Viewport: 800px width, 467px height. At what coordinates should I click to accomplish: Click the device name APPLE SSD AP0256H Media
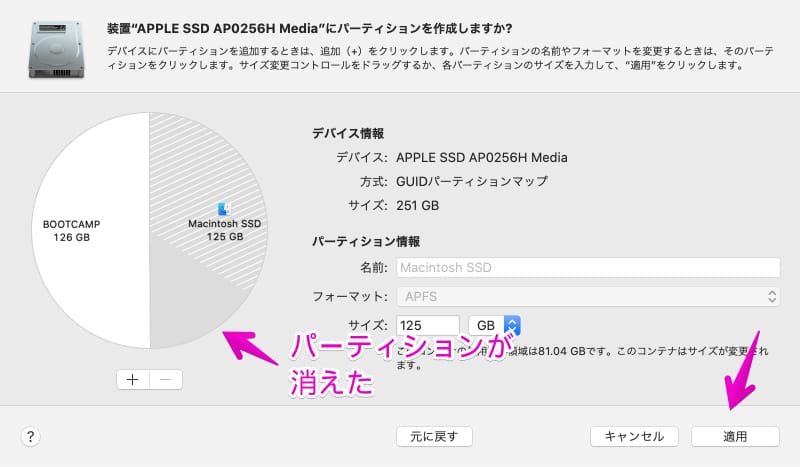point(482,158)
